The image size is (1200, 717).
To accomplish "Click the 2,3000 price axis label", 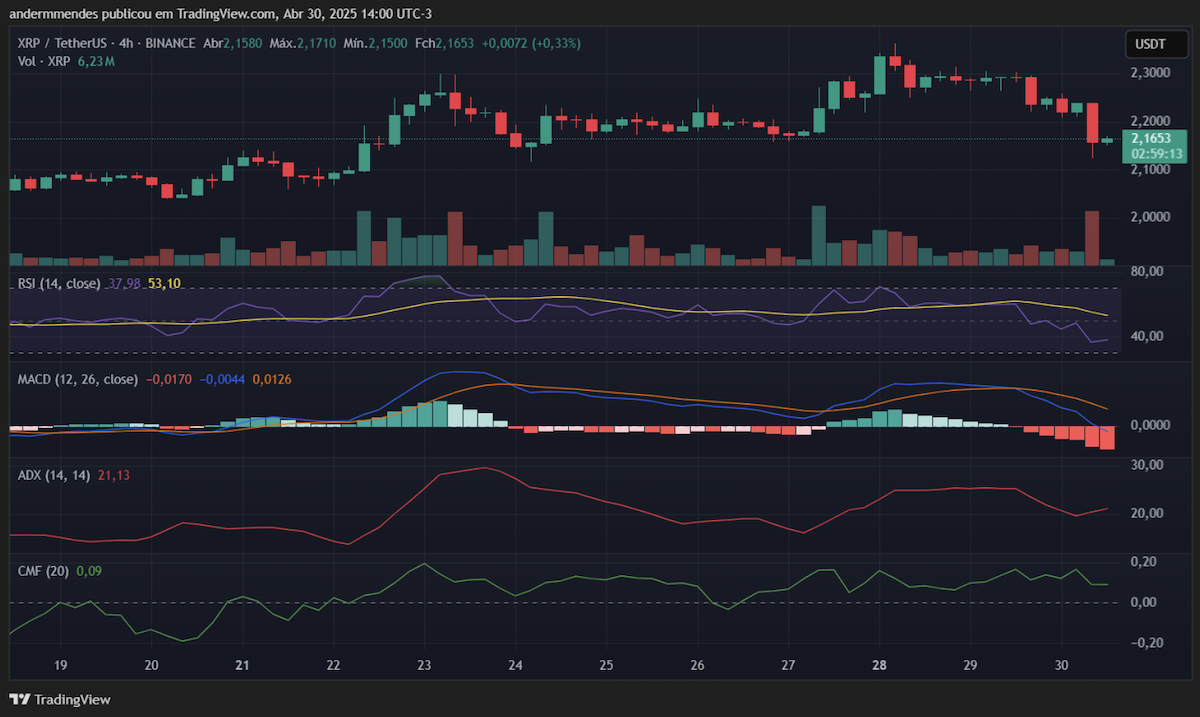I will coord(1150,73).
